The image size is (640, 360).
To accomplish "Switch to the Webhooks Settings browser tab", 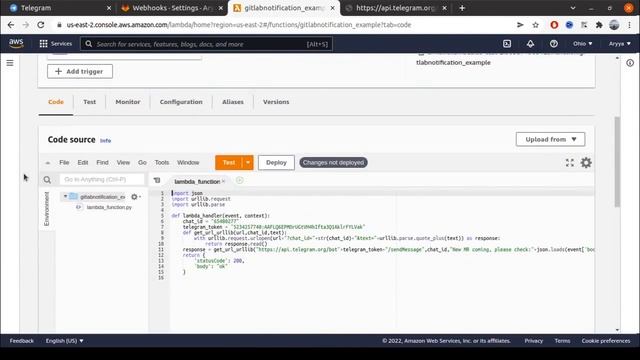I will (173, 8).
